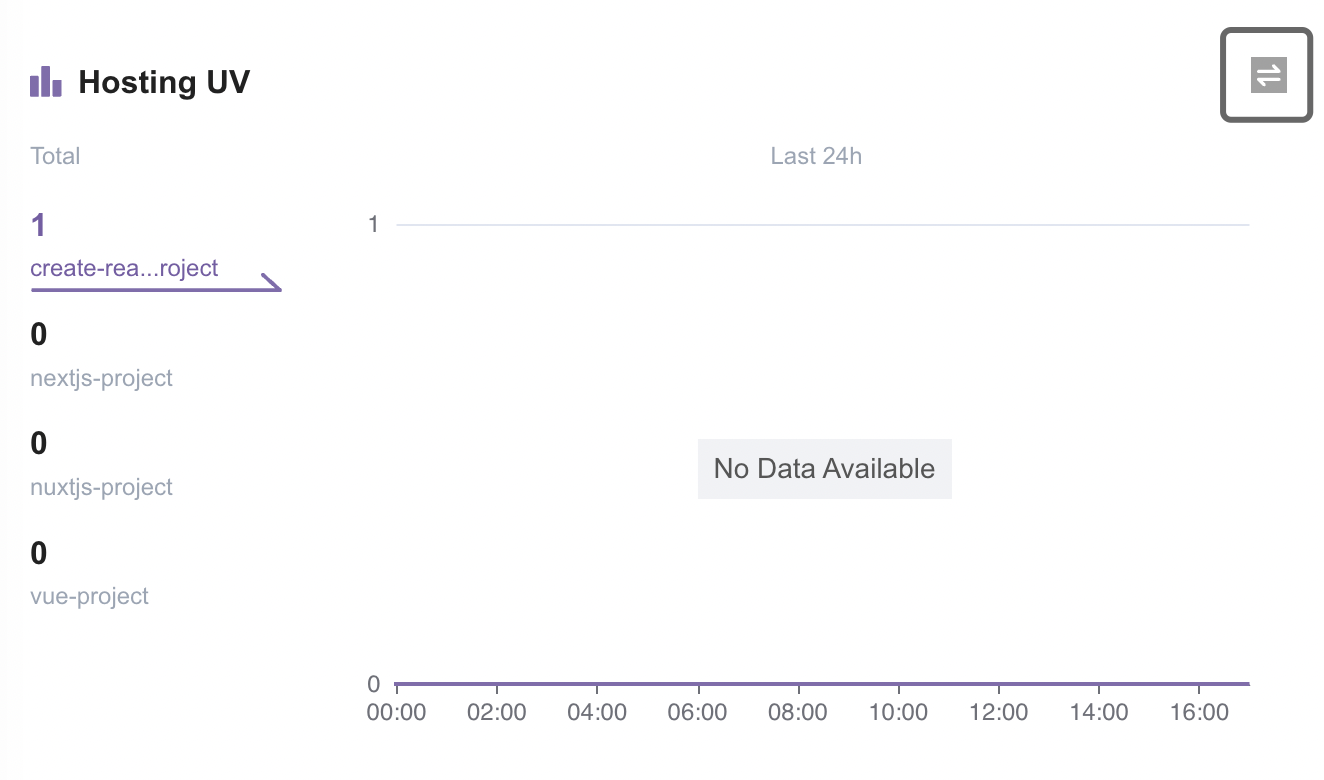Viewport: 1324px width, 780px height.
Task: Click the Hosting UV title
Action: [164, 82]
